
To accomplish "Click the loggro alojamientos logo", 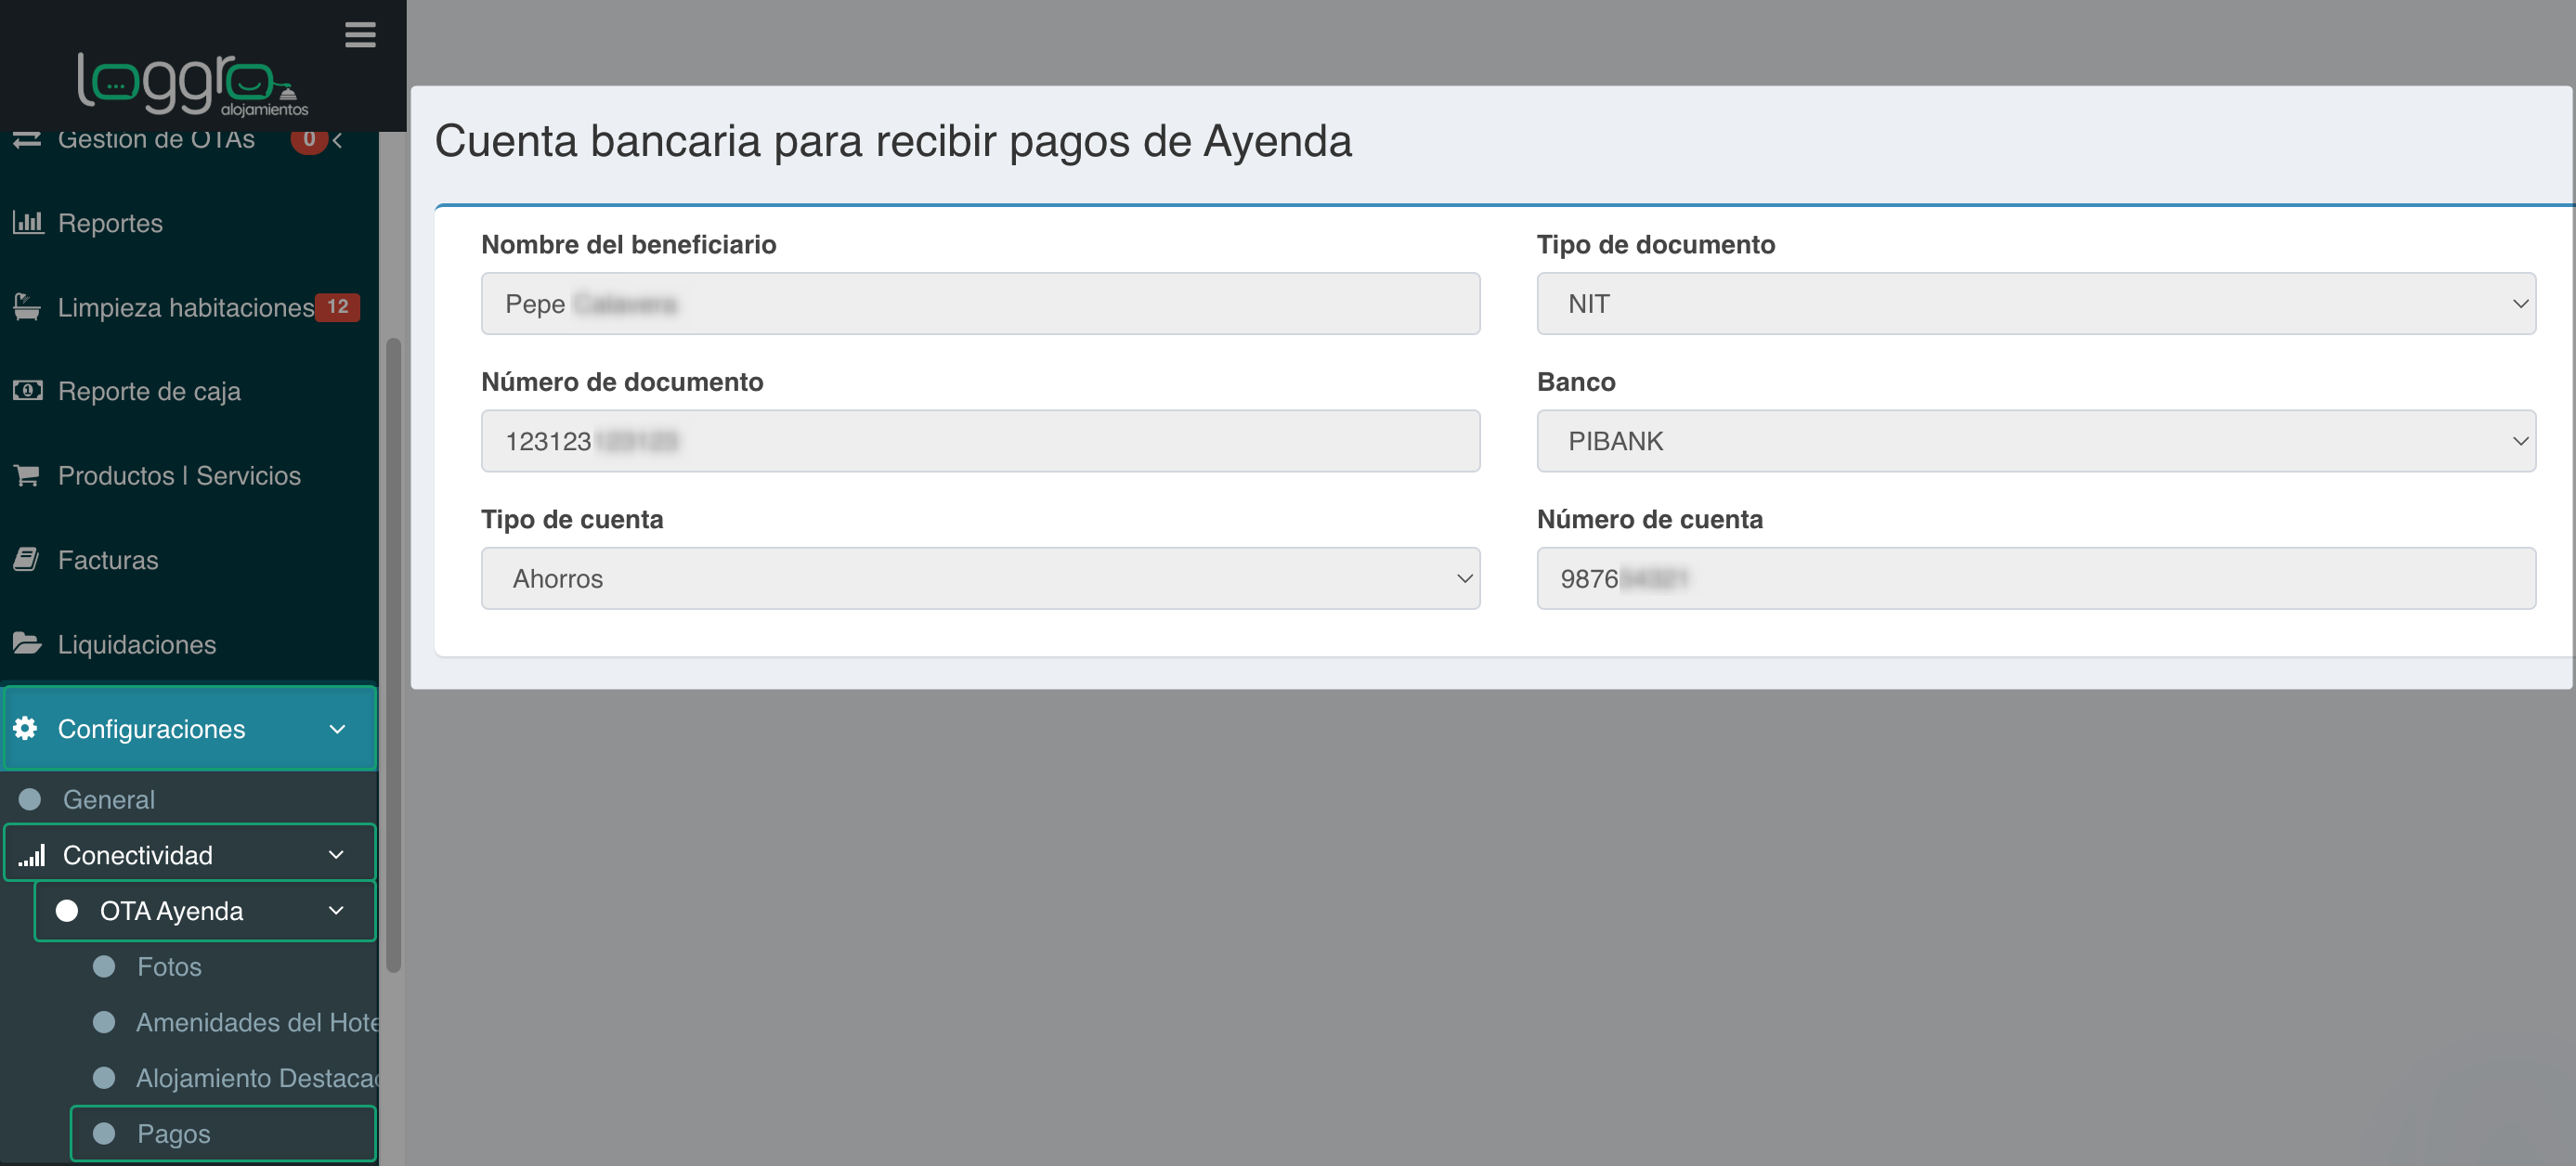I will (x=192, y=84).
